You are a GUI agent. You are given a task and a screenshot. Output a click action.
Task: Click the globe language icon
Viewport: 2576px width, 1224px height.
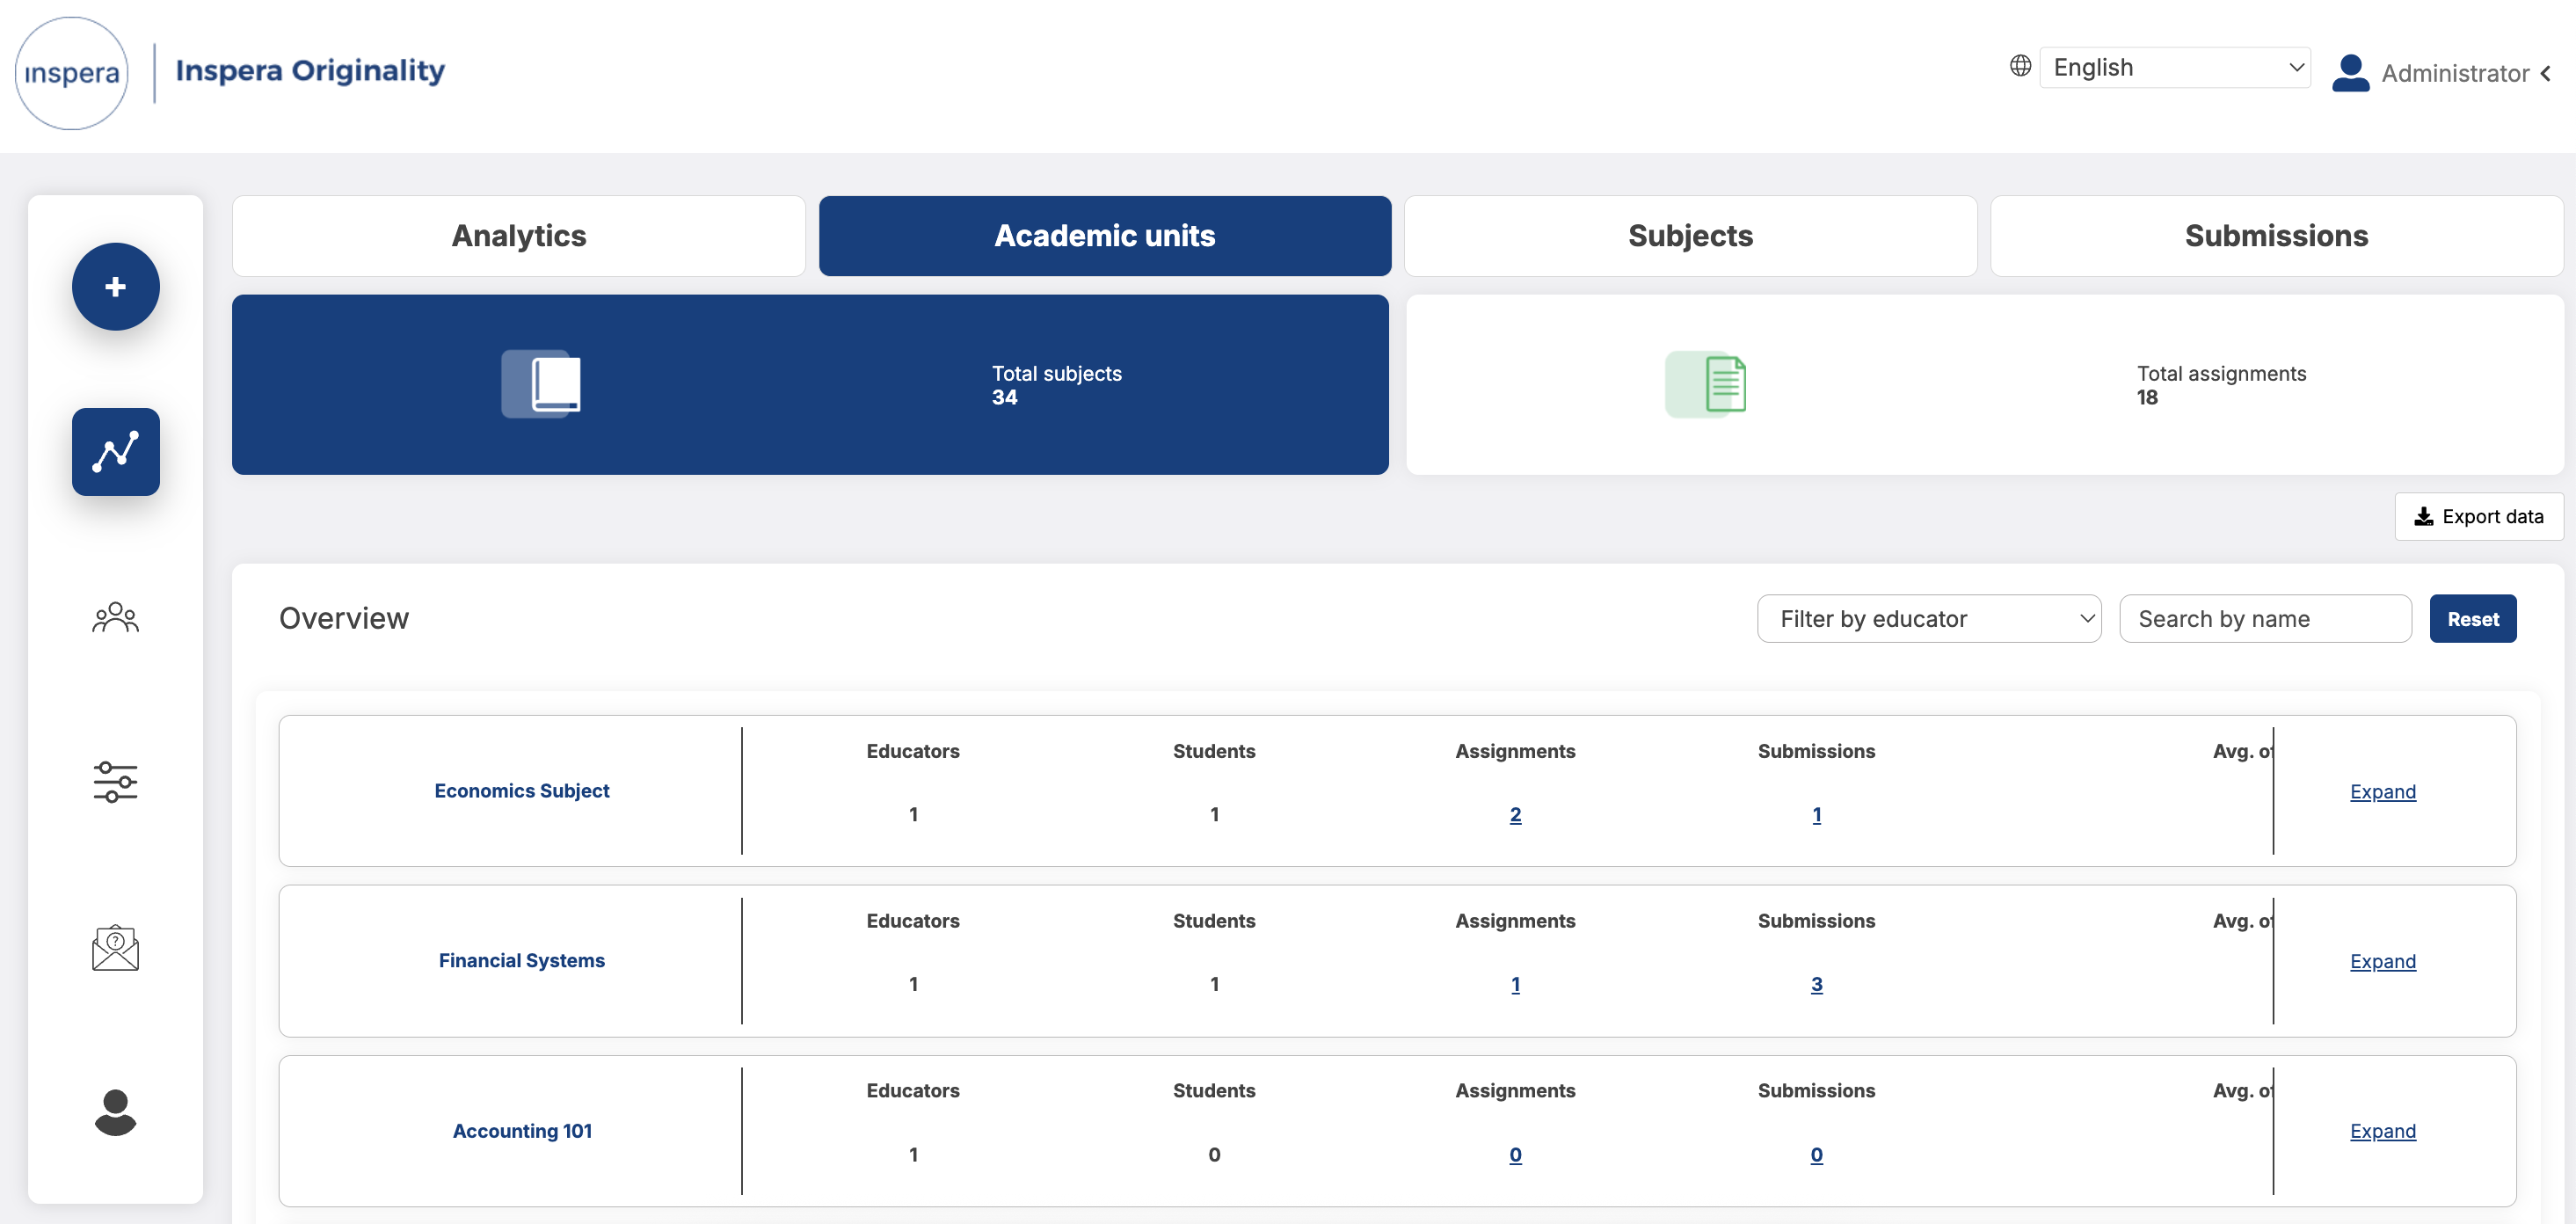[2021, 66]
